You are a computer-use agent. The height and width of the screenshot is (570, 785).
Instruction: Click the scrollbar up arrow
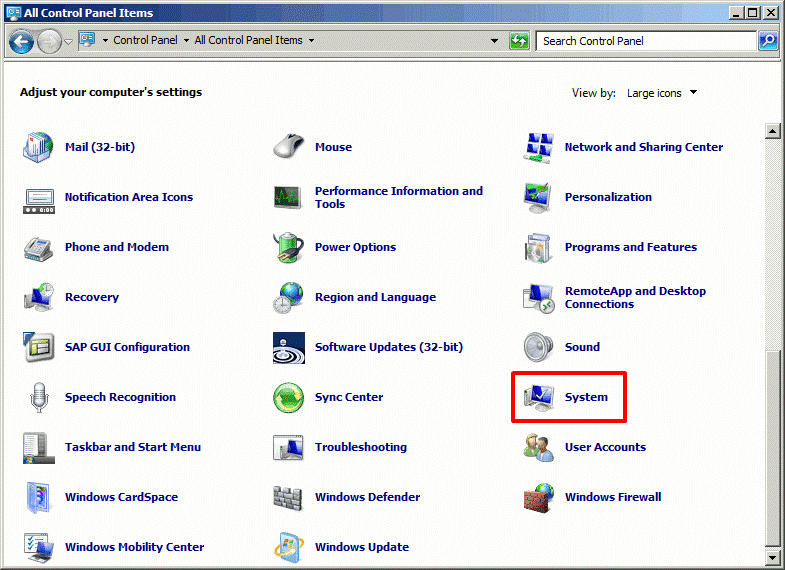click(772, 131)
